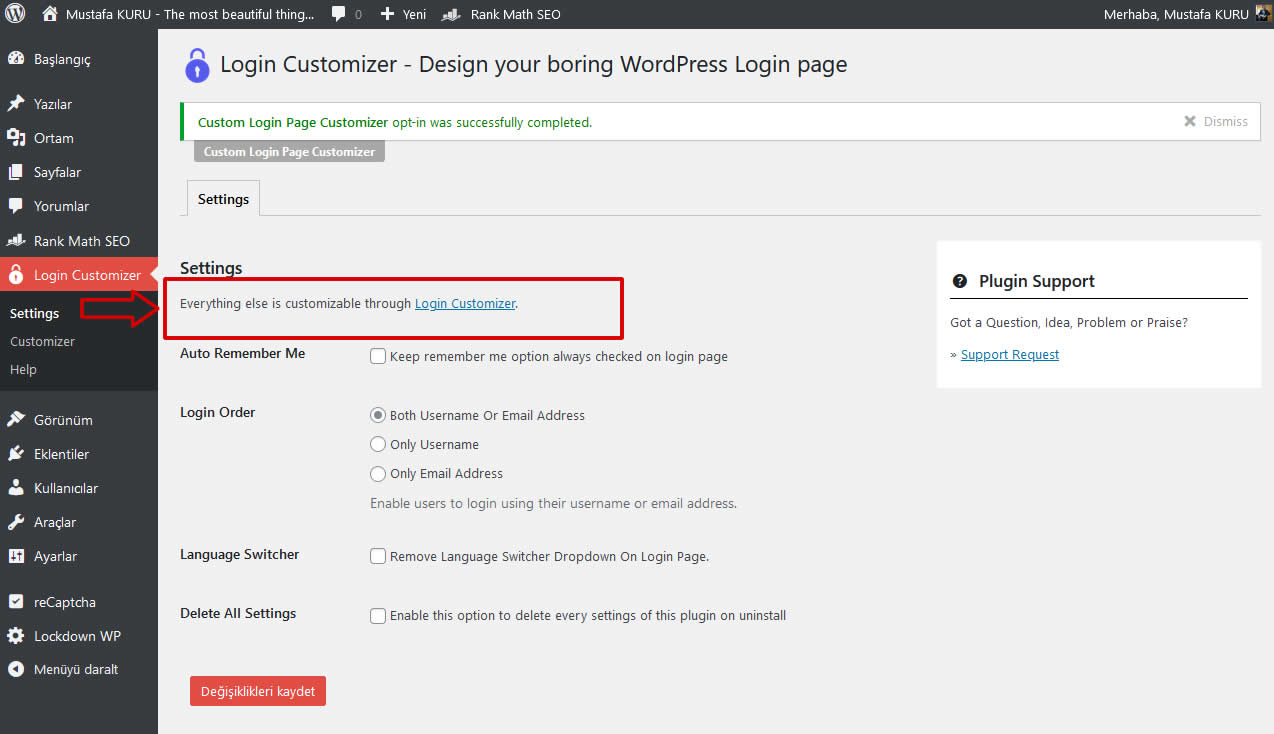Click the Lockdown WP gear icon
The width and height of the screenshot is (1274, 734).
click(x=16, y=636)
